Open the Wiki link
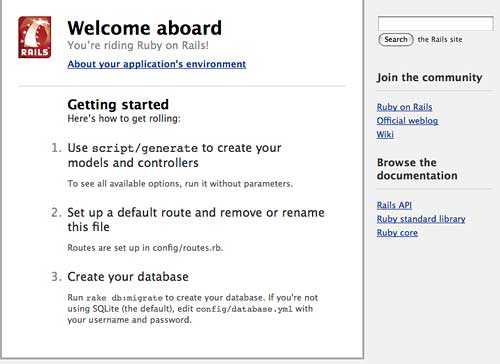This screenshot has height=364, width=500. [385, 134]
